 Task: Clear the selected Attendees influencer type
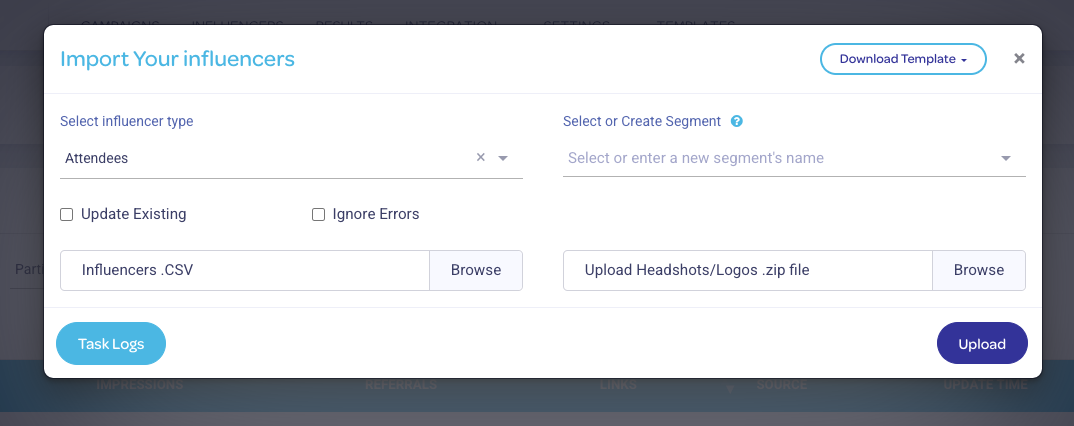(480, 157)
